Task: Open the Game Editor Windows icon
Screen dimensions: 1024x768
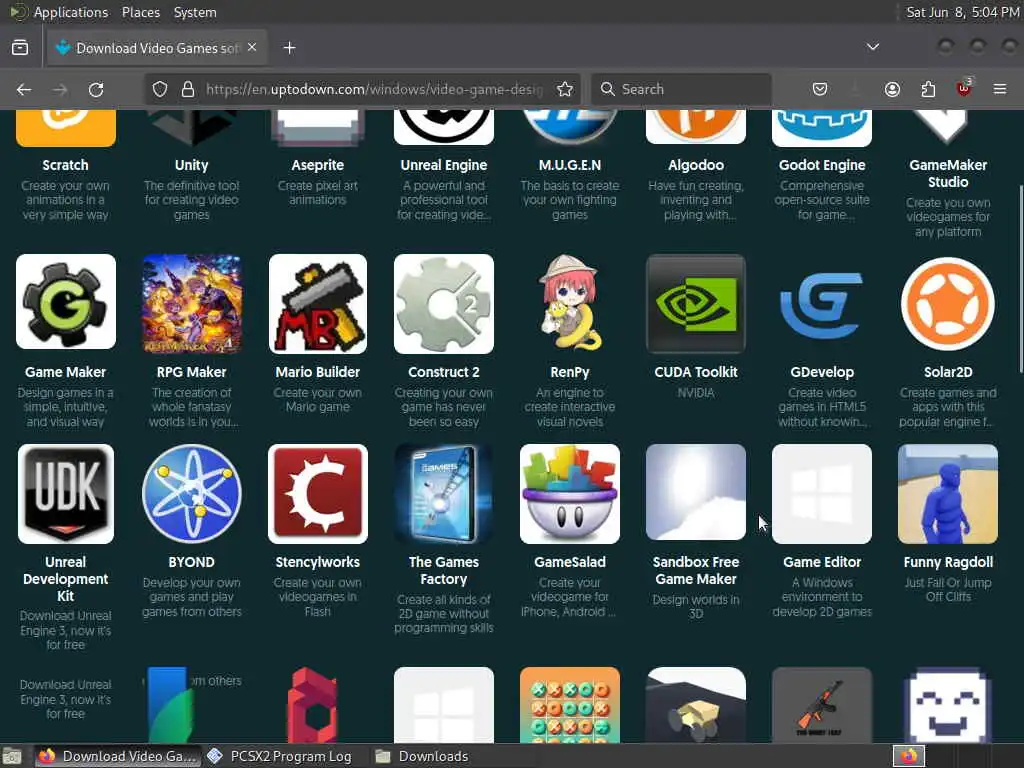Action: click(x=822, y=494)
